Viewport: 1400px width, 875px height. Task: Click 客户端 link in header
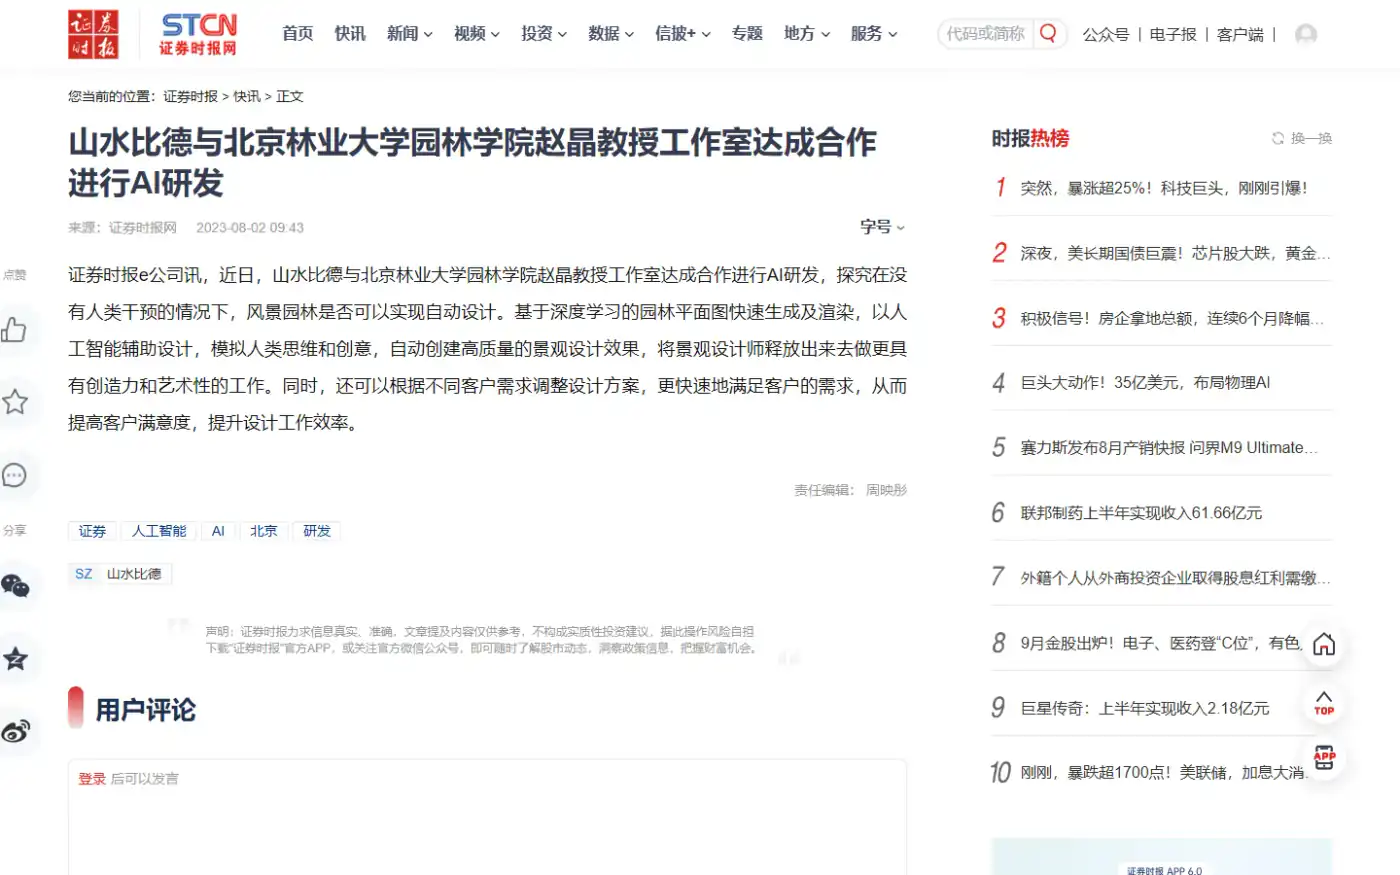[1240, 34]
